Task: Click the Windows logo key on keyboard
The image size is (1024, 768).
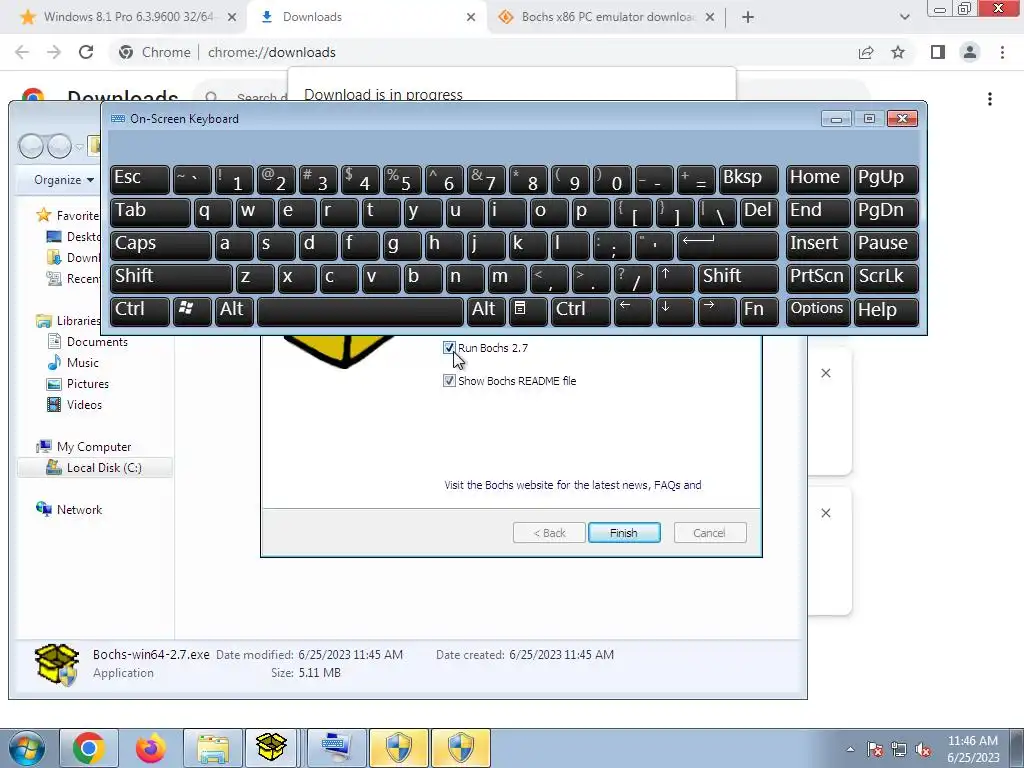Action: [x=192, y=310]
